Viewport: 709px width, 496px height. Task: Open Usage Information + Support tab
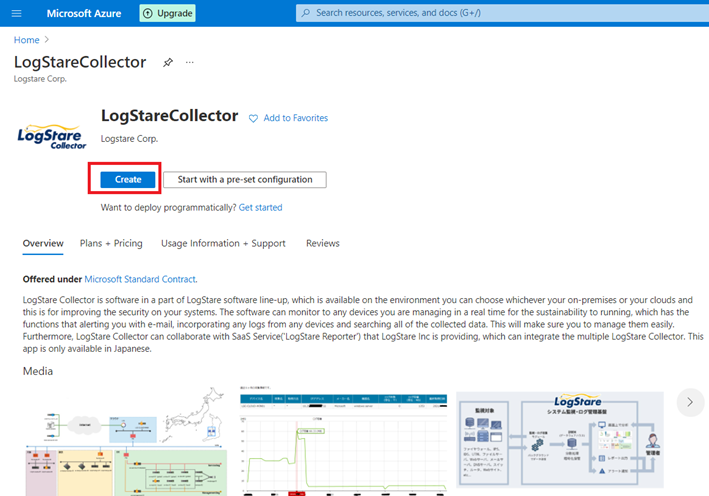coord(223,243)
